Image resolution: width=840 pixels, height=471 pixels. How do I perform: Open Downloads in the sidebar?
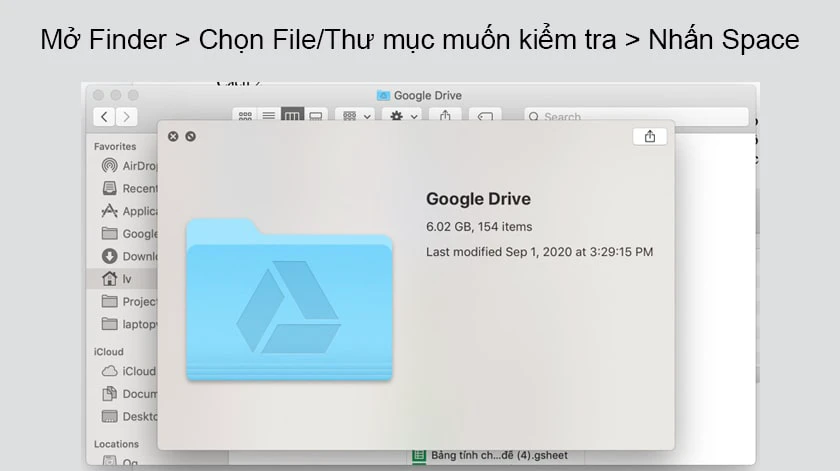pos(129,256)
